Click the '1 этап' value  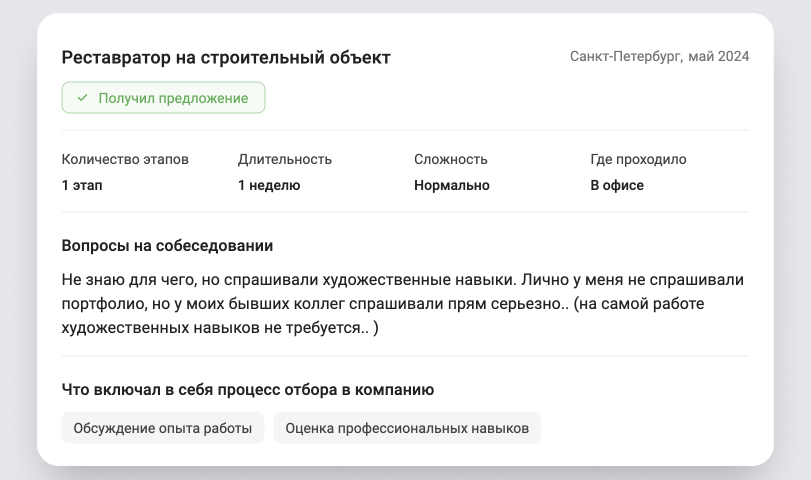pyautogui.click(x=82, y=185)
